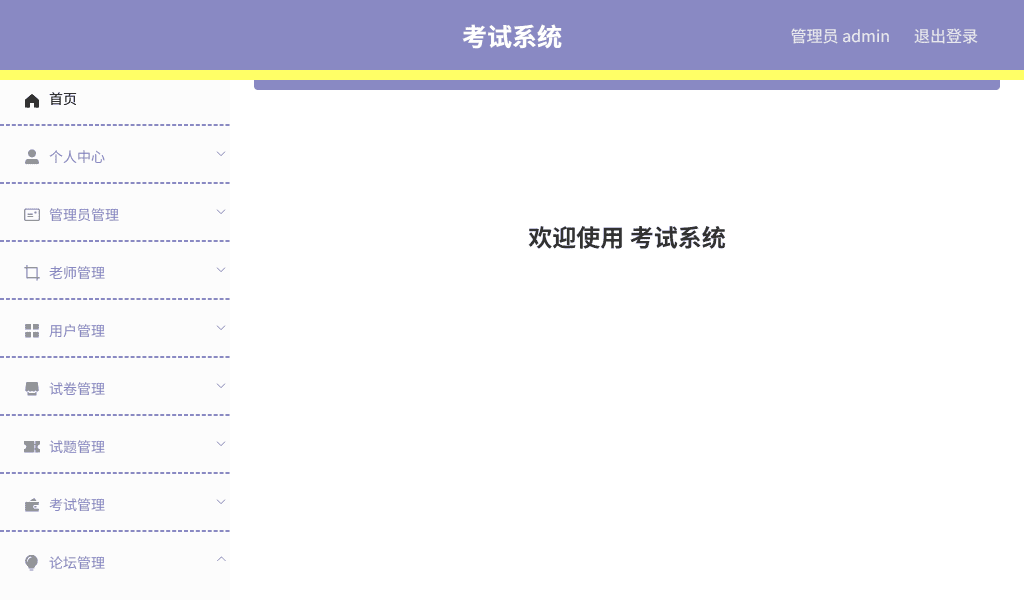Click the 管理员管理 card icon
The image size is (1024, 600).
(31, 214)
